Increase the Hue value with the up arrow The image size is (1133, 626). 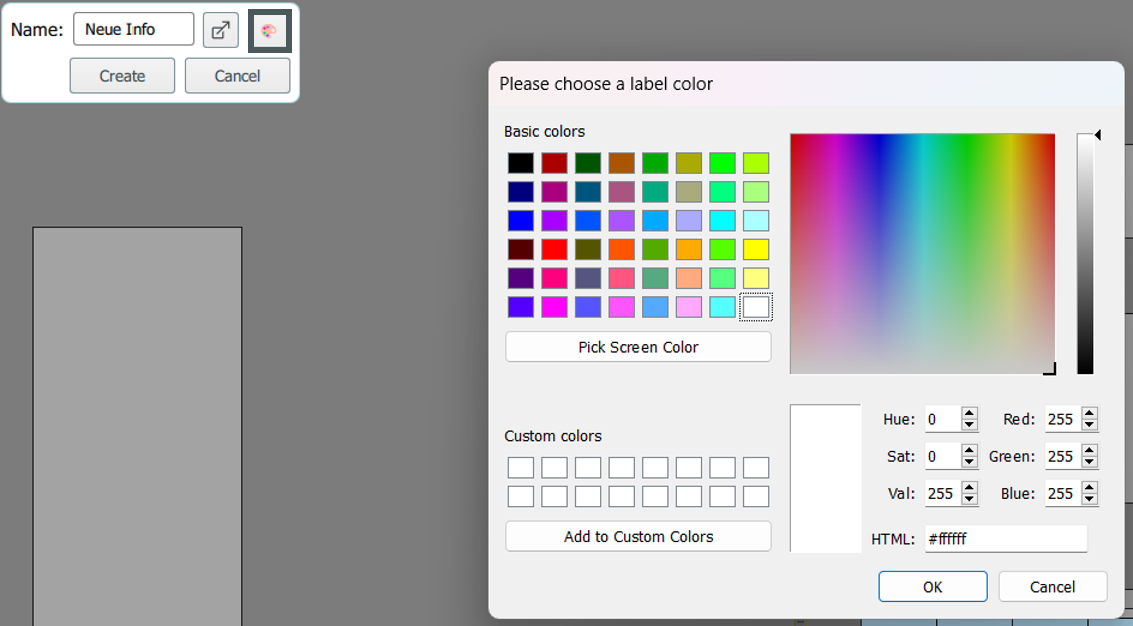969,414
